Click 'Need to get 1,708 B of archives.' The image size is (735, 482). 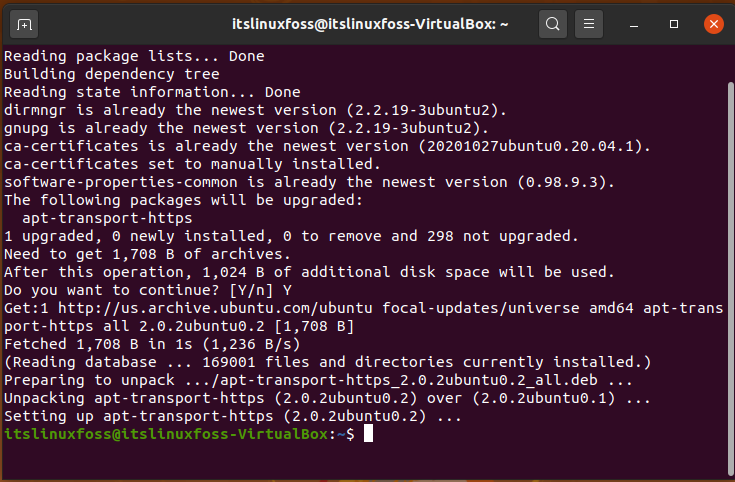(x=147, y=254)
